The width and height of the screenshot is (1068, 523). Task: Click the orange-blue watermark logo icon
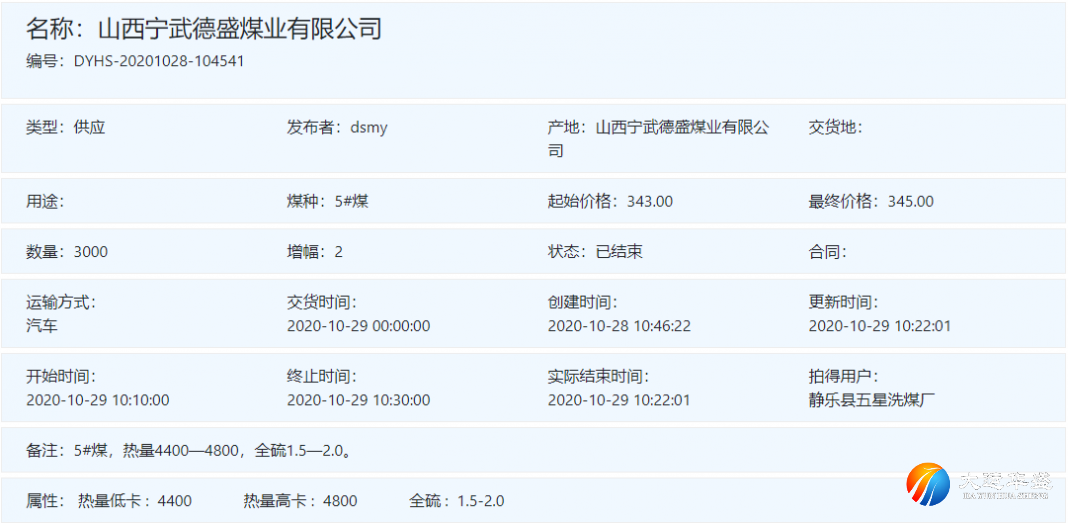tap(928, 485)
